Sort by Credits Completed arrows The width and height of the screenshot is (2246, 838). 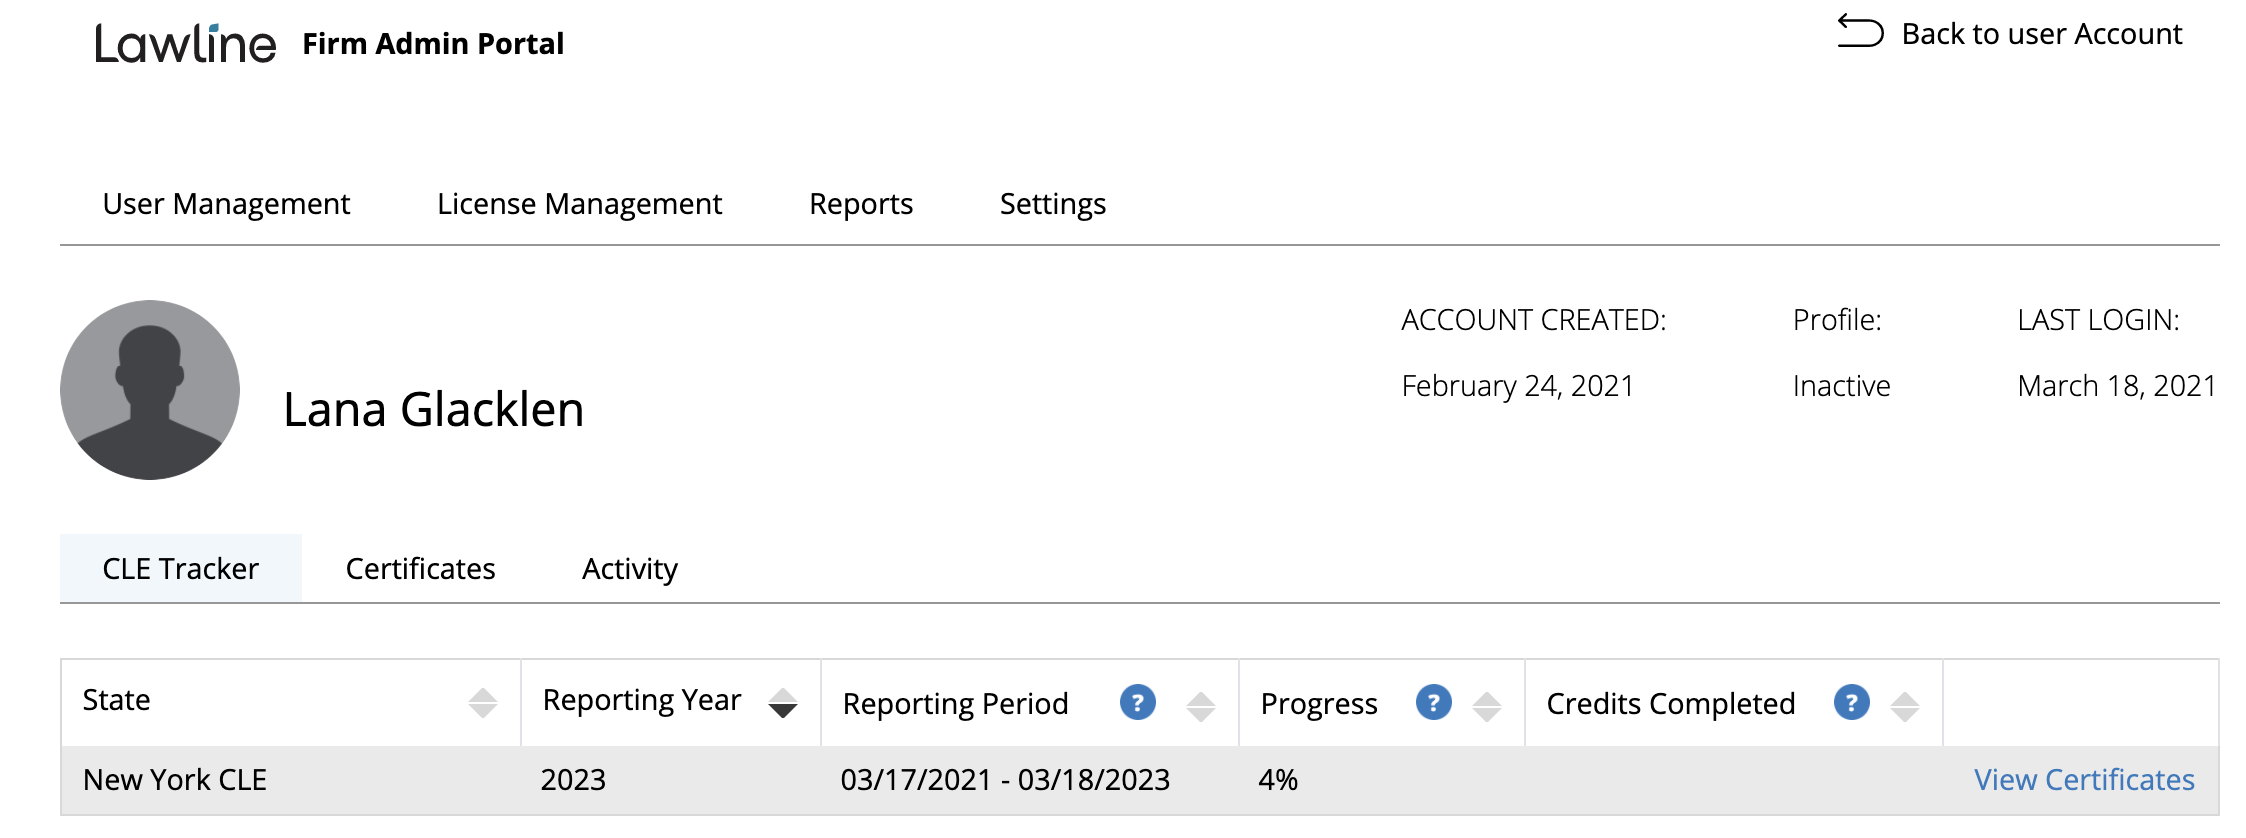pyautogui.click(x=1905, y=706)
